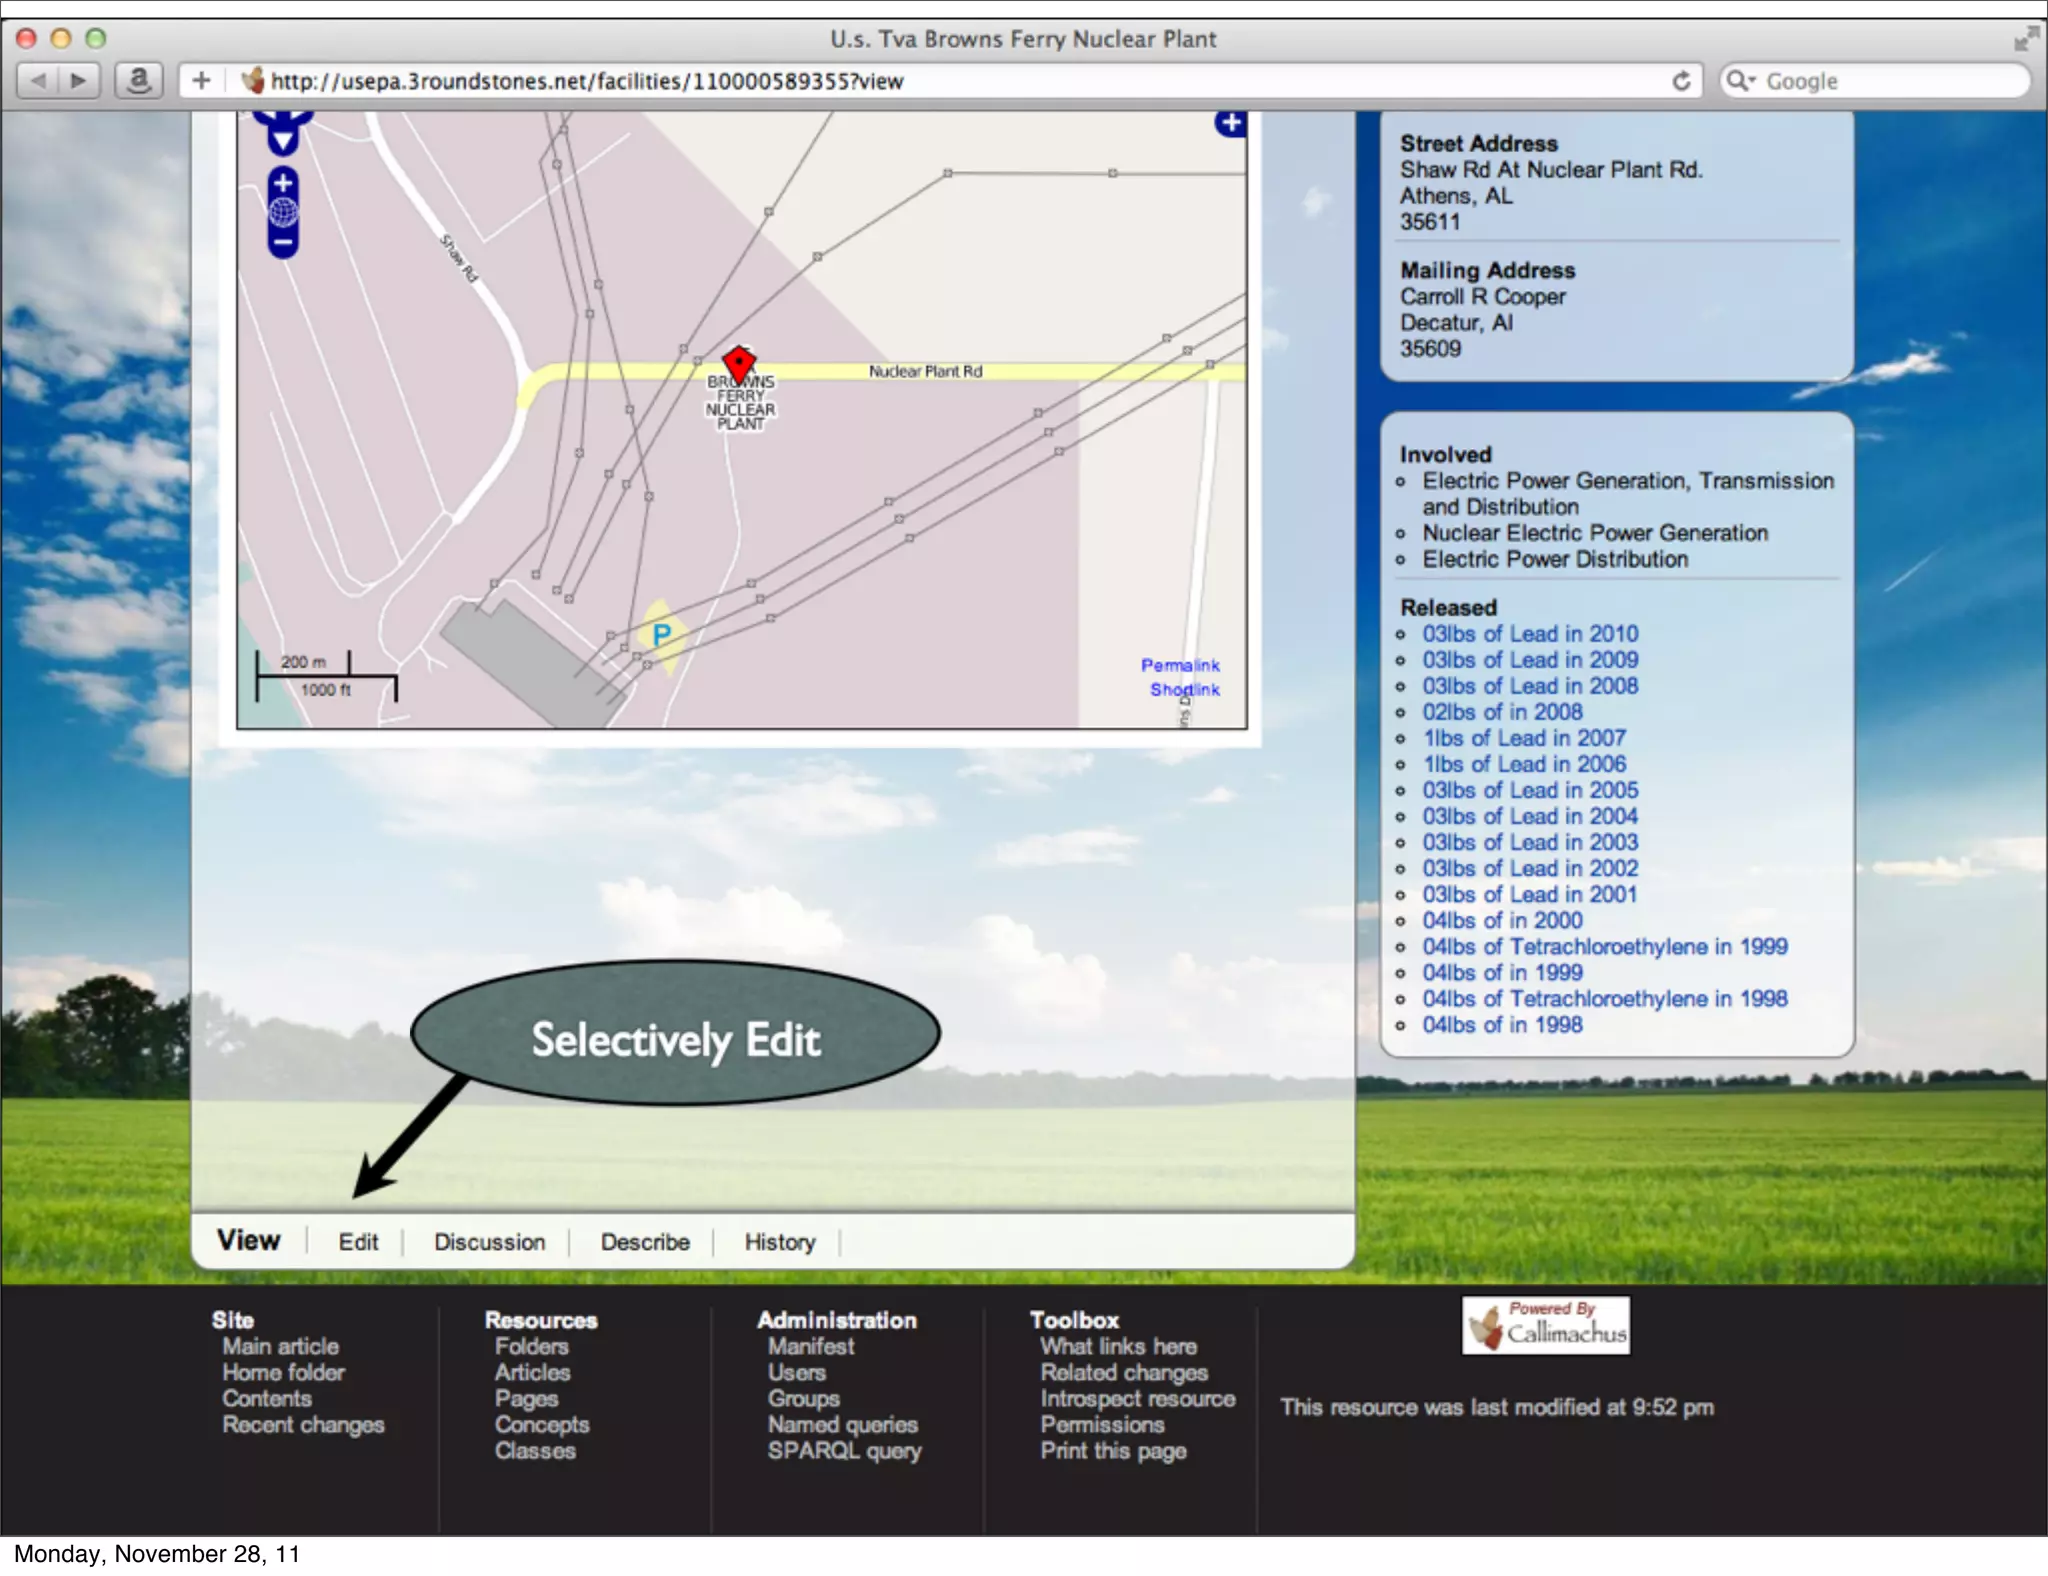The height and width of the screenshot is (1576, 2048).
Task: Open the map Permalink link
Action: (x=1180, y=665)
